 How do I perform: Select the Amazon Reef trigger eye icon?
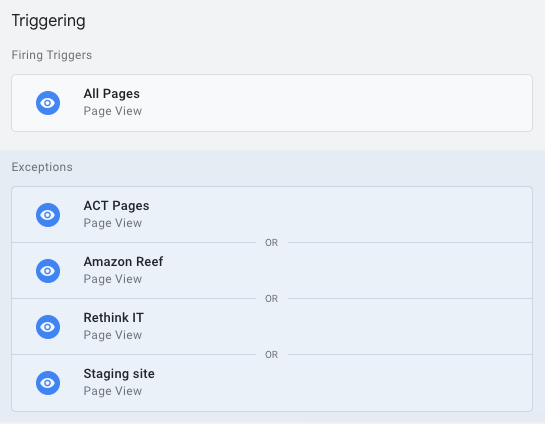pyautogui.click(x=48, y=271)
